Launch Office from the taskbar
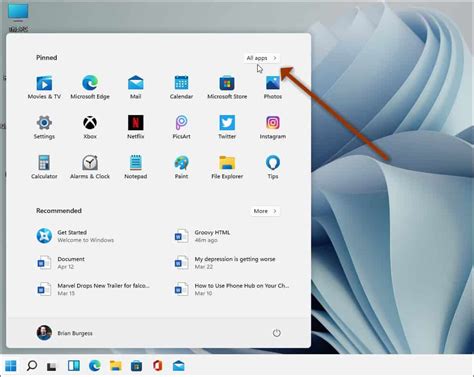474x377 pixels. pos(158,366)
